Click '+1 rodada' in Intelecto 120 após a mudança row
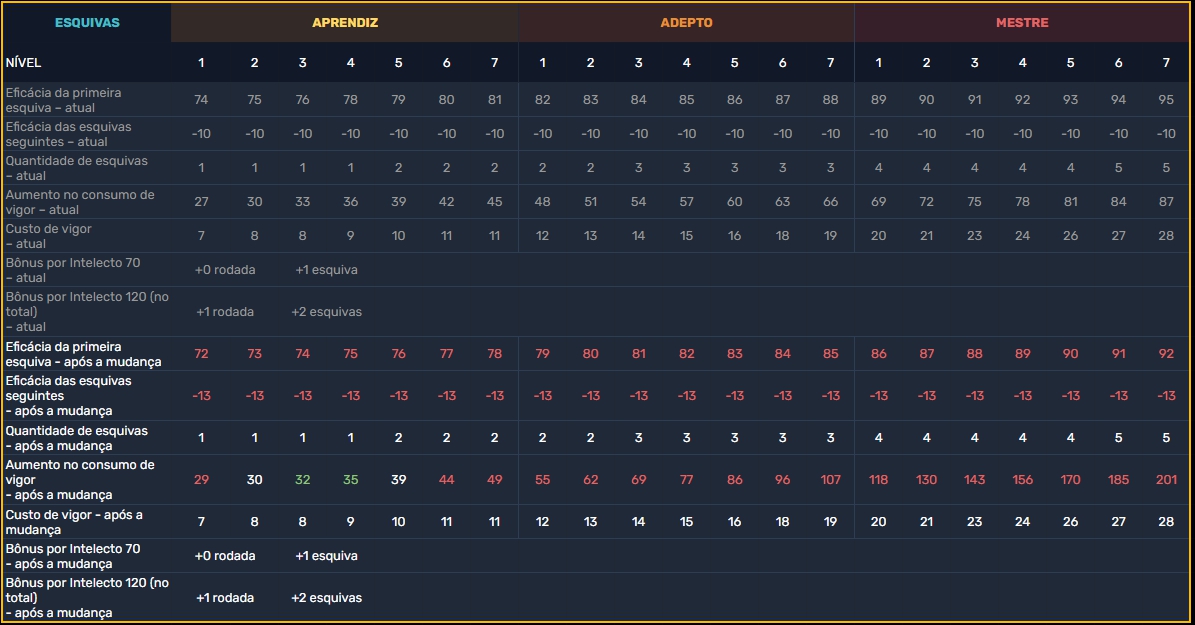This screenshot has height=625, width=1195. coord(225,598)
